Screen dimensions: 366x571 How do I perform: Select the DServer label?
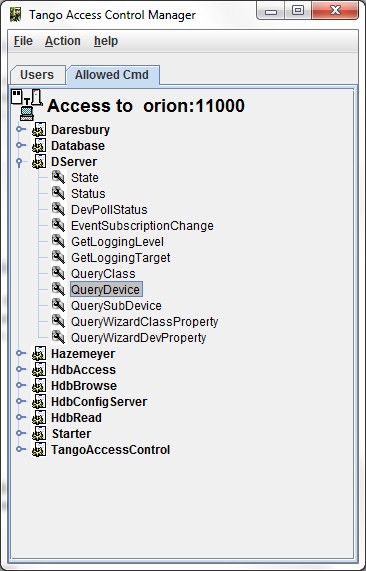pyautogui.click(x=74, y=162)
